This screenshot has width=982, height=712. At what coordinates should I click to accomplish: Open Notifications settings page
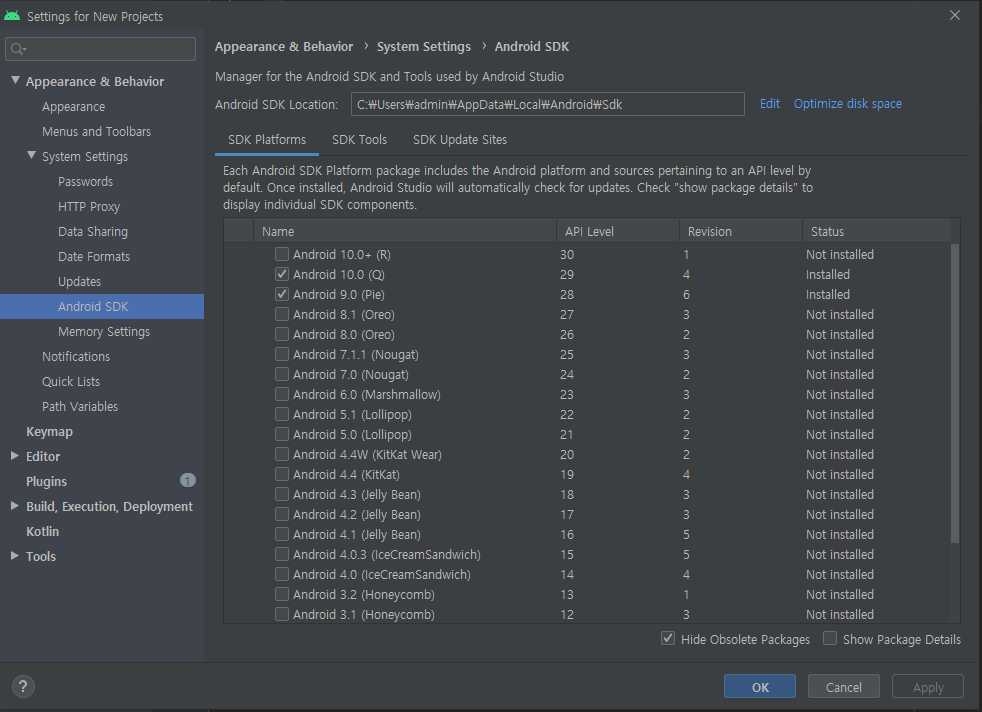(x=76, y=356)
